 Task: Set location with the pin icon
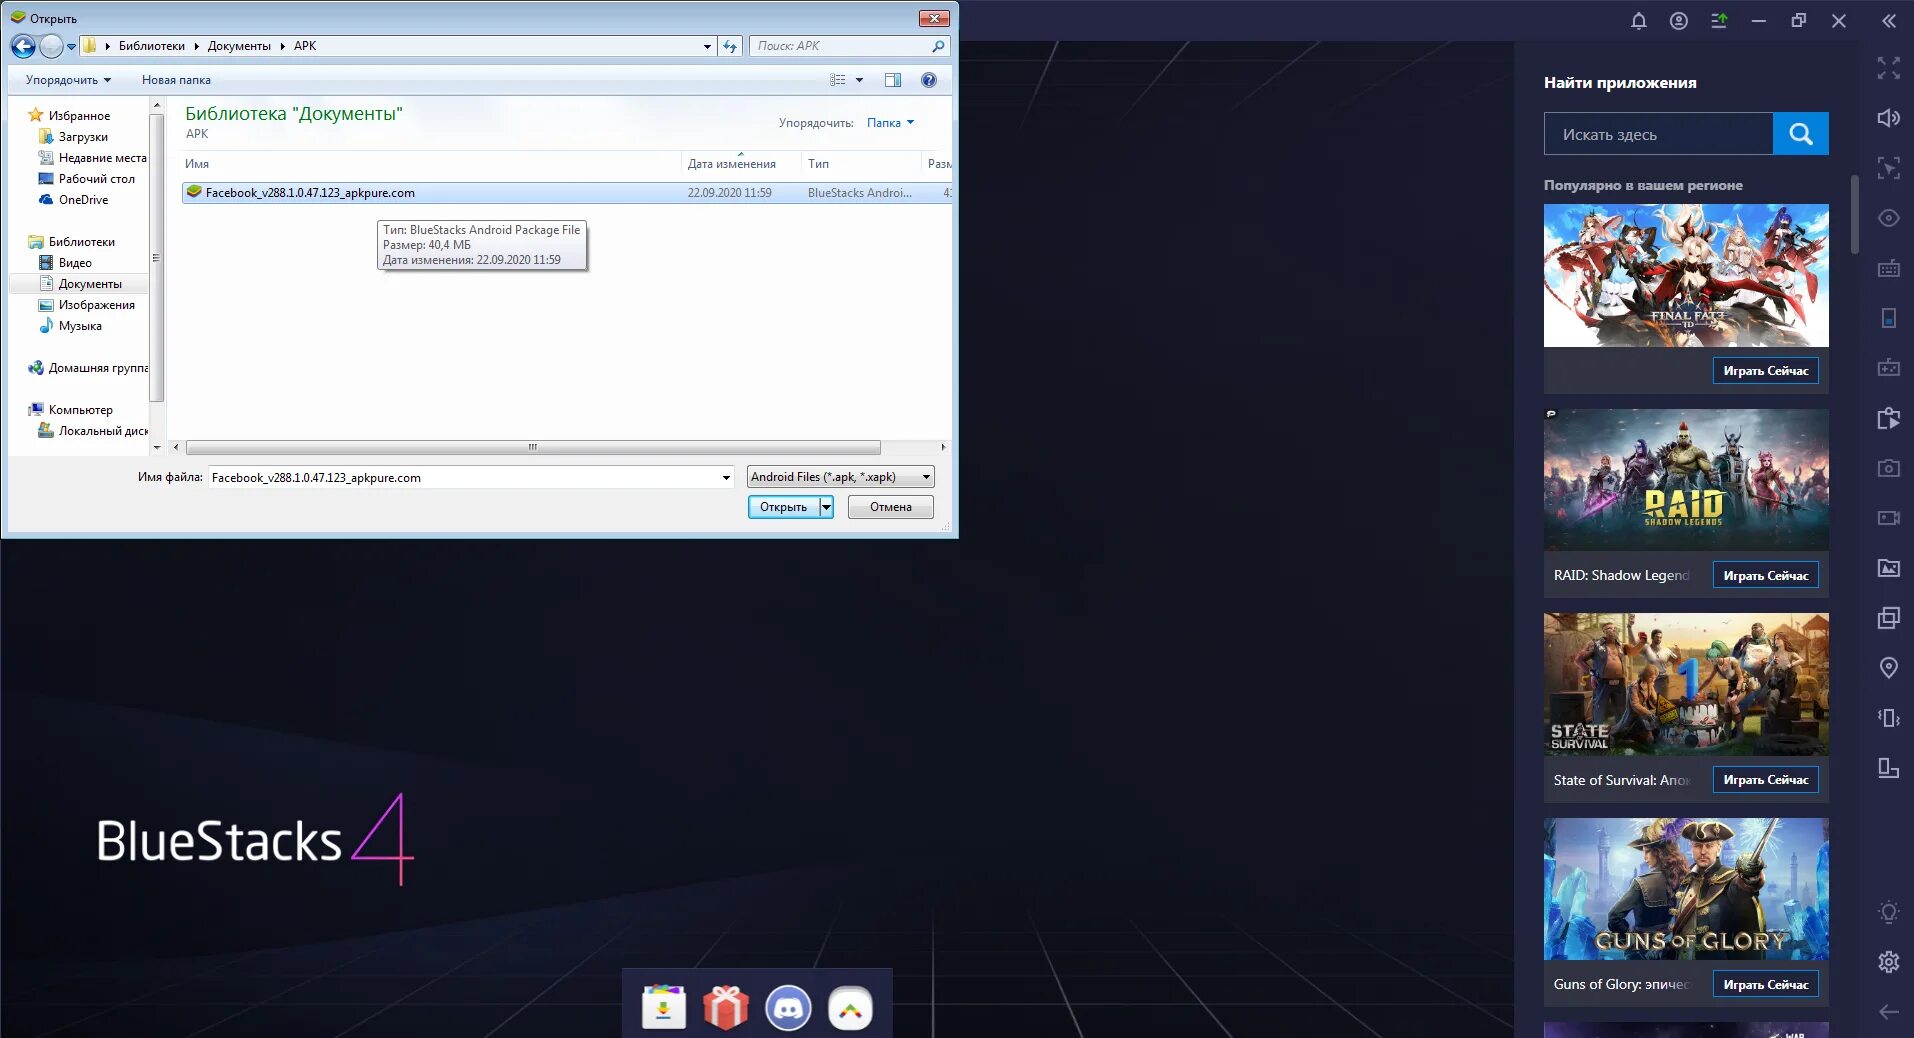click(1888, 668)
